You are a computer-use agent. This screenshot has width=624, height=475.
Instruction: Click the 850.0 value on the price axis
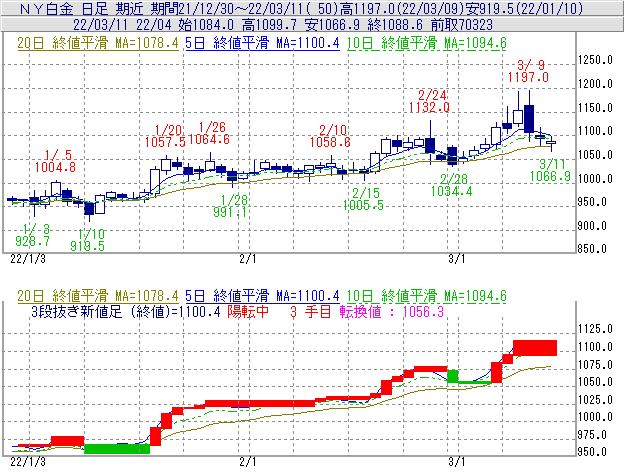tap(592, 249)
